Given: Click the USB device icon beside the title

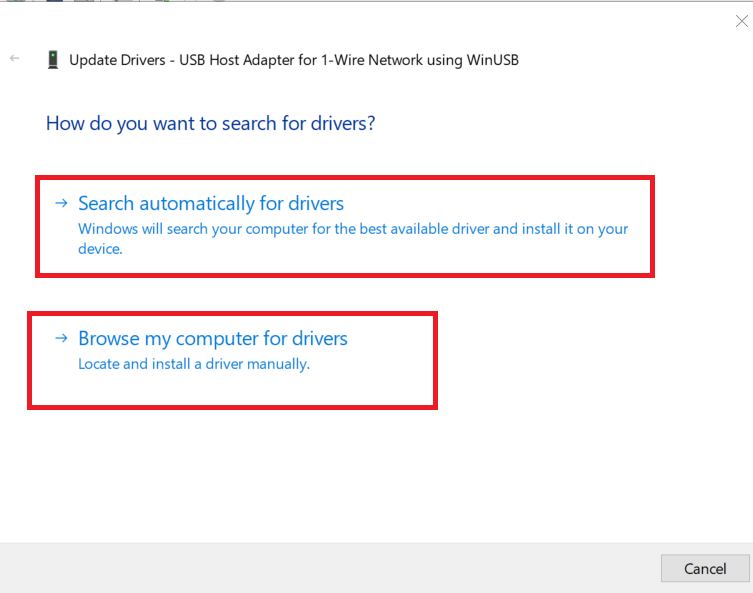Looking at the screenshot, I should pyautogui.click(x=52, y=60).
